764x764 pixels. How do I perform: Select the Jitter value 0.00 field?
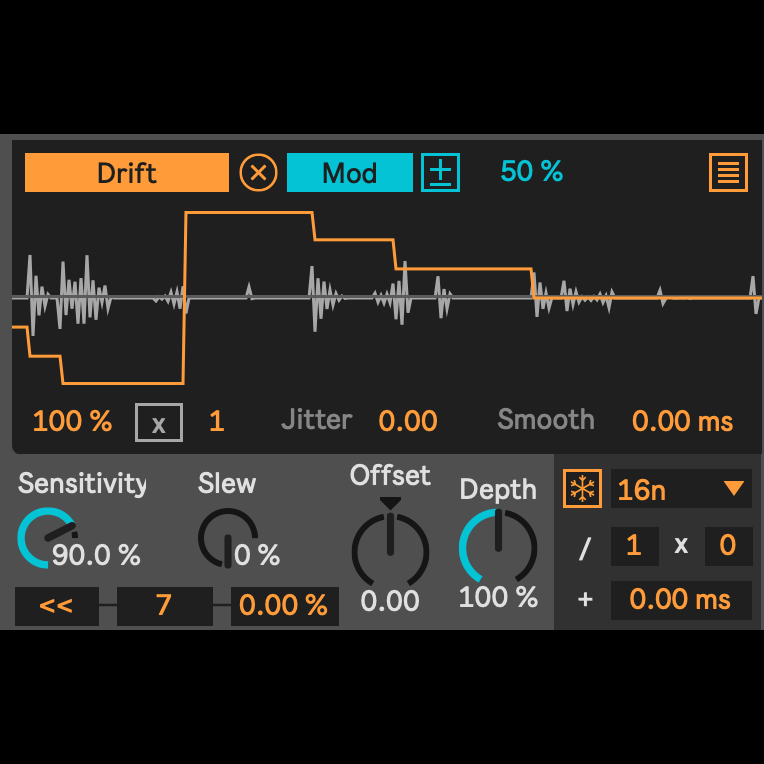tap(408, 422)
